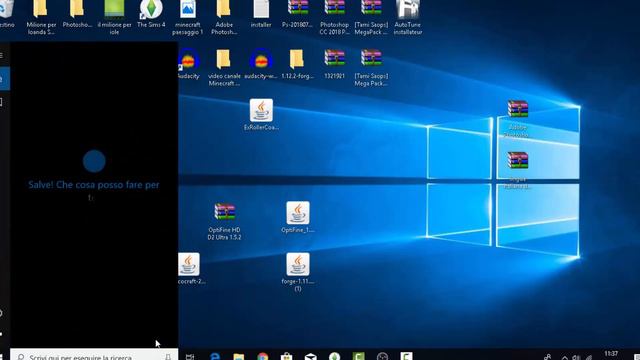Select the 'AutoTune installateur' icon
This screenshot has width=640, height=360.
click(x=408, y=9)
